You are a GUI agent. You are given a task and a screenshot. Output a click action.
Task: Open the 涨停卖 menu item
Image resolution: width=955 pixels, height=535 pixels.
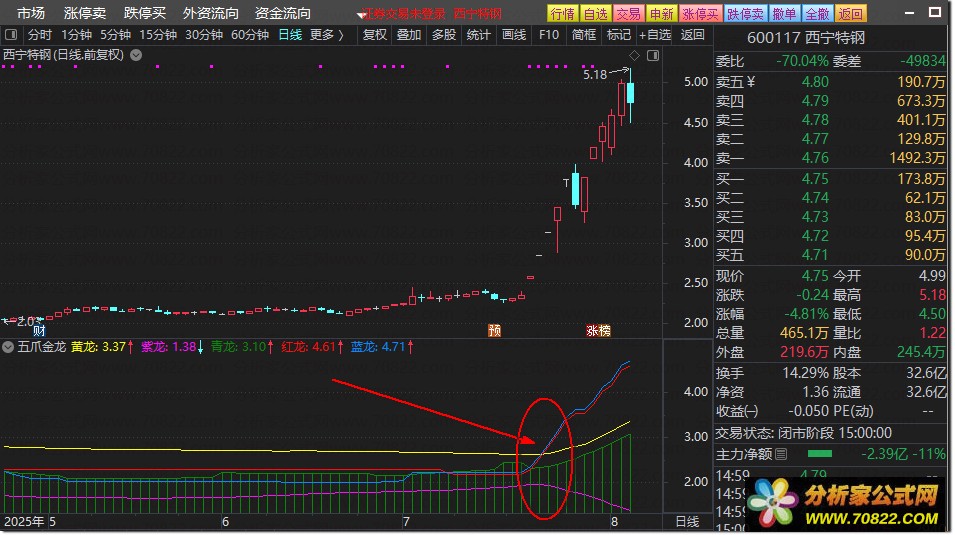pyautogui.click(x=85, y=13)
